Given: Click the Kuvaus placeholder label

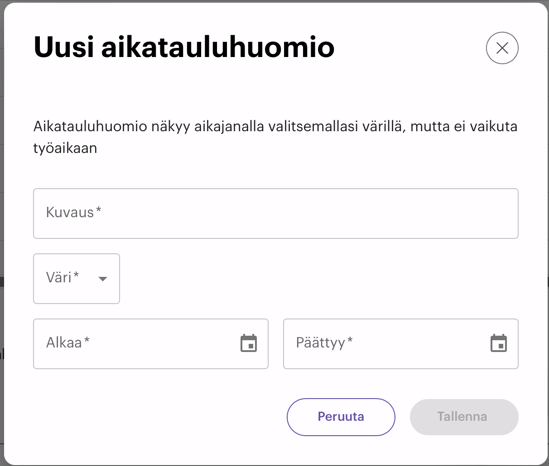Looking at the screenshot, I should coord(74,212).
